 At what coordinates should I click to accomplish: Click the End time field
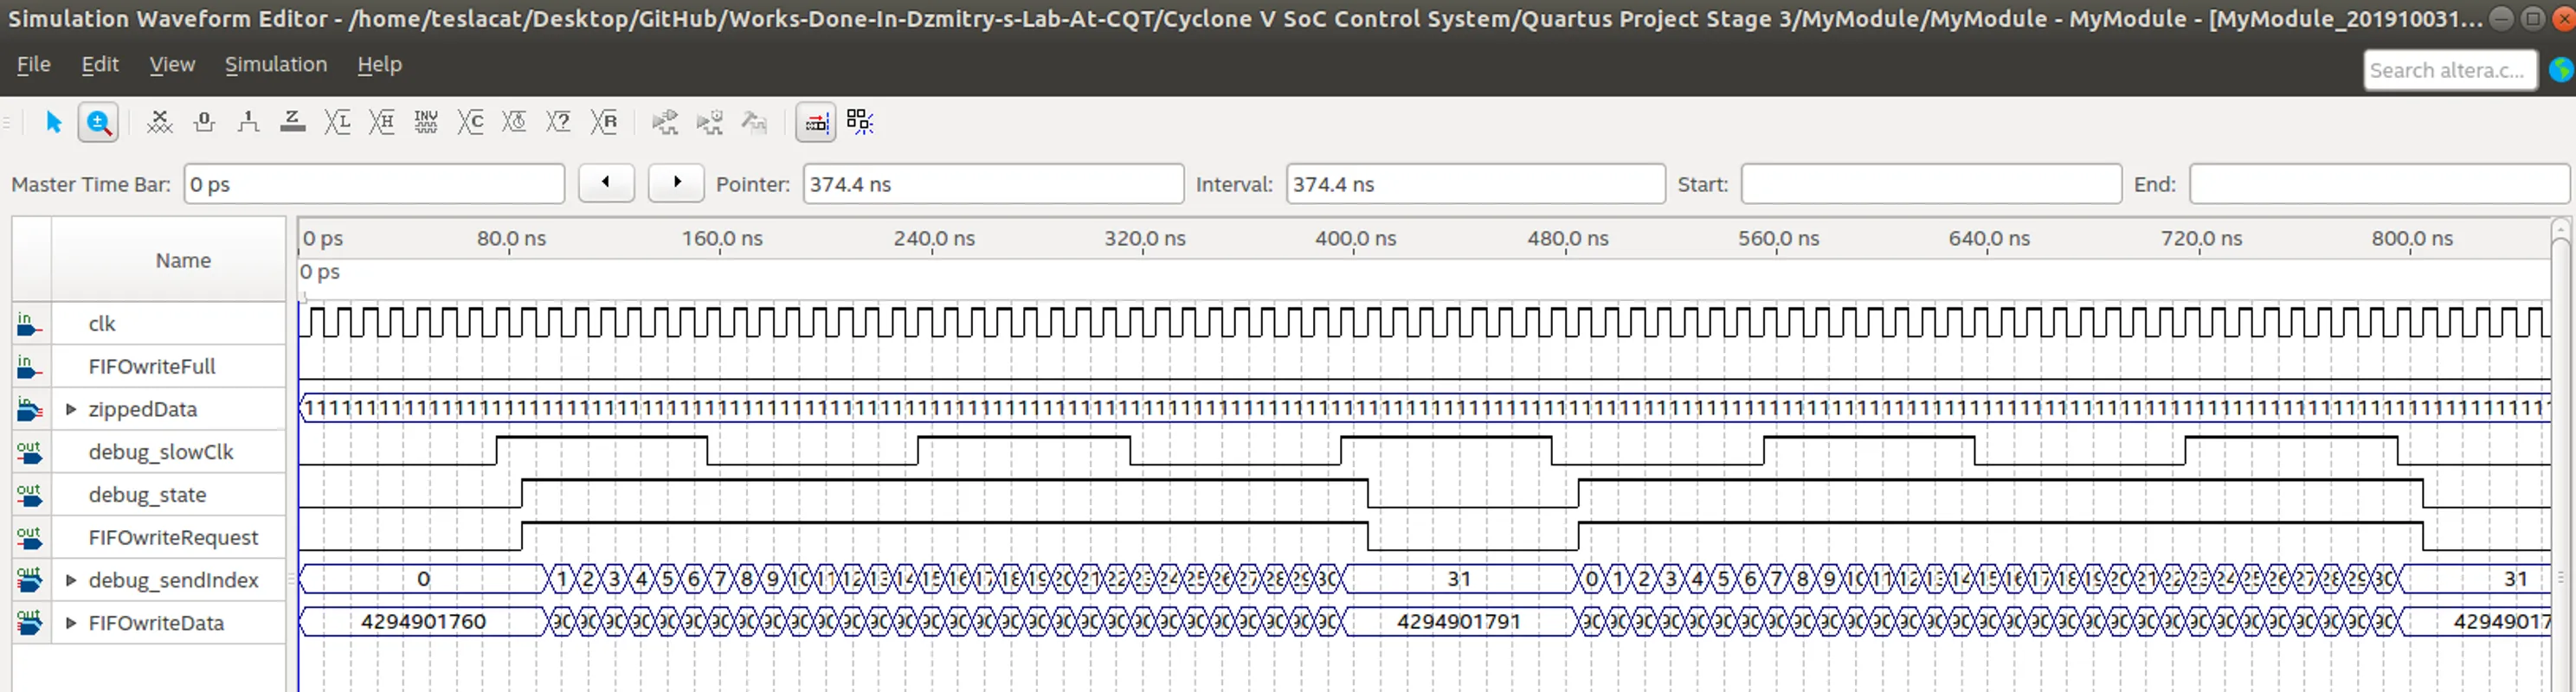click(2379, 184)
